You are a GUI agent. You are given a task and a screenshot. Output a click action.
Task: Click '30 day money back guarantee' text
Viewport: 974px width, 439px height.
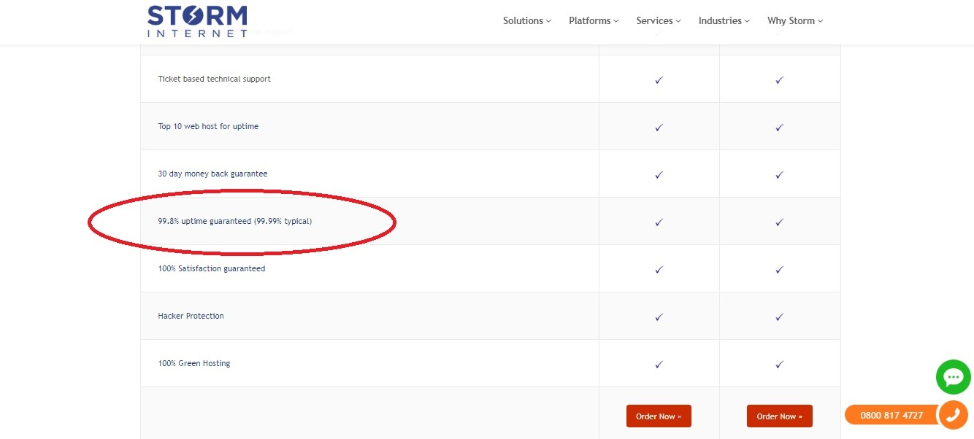pyautogui.click(x=212, y=174)
